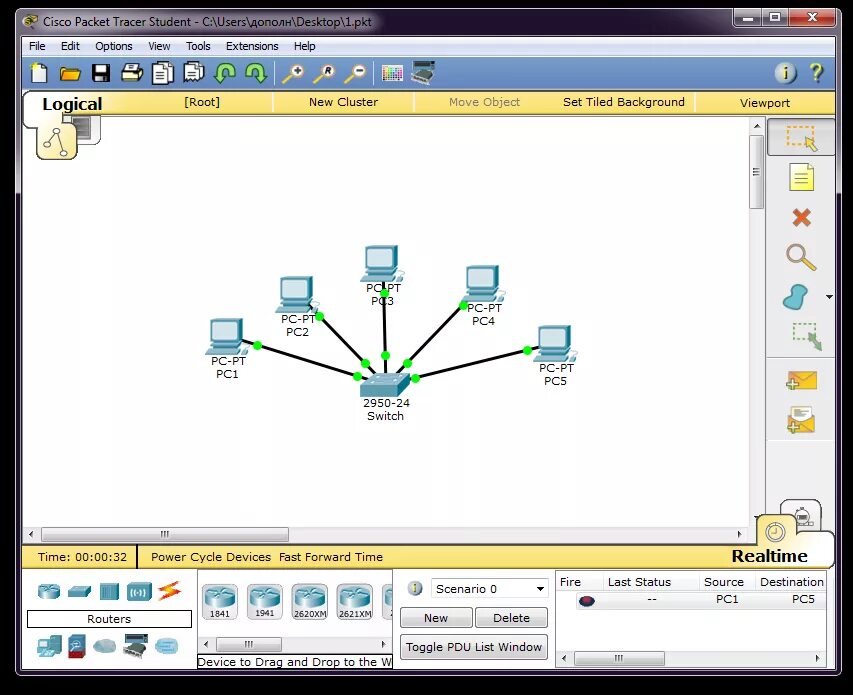This screenshot has height=695, width=853.
Task: Select the WAN Emulation cloud icon
Action: (104, 647)
